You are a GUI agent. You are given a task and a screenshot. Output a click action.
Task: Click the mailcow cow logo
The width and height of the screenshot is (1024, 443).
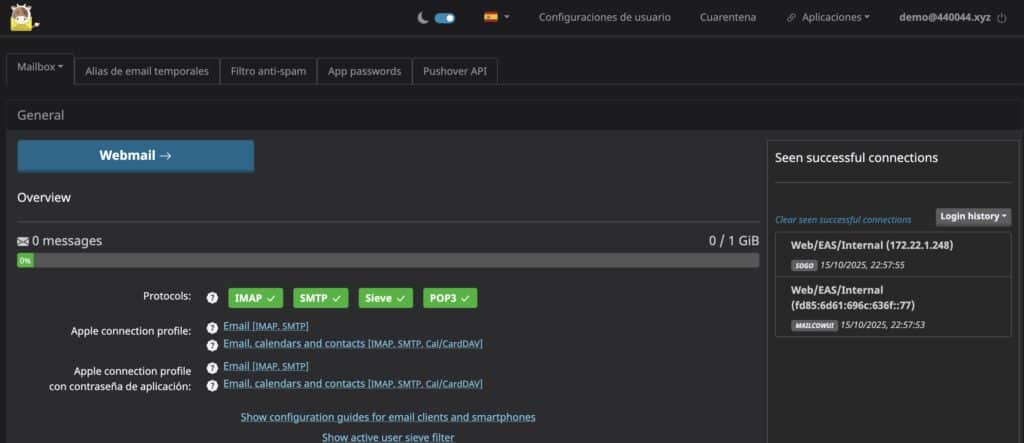tap(17, 17)
